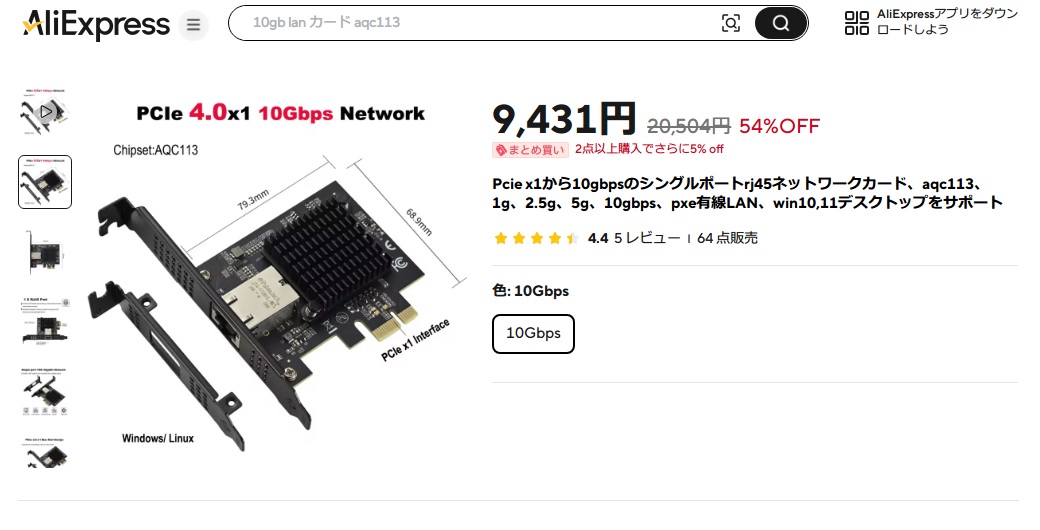
Task: Click the まとめ買い bulk deal tag
Action: [530, 150]
